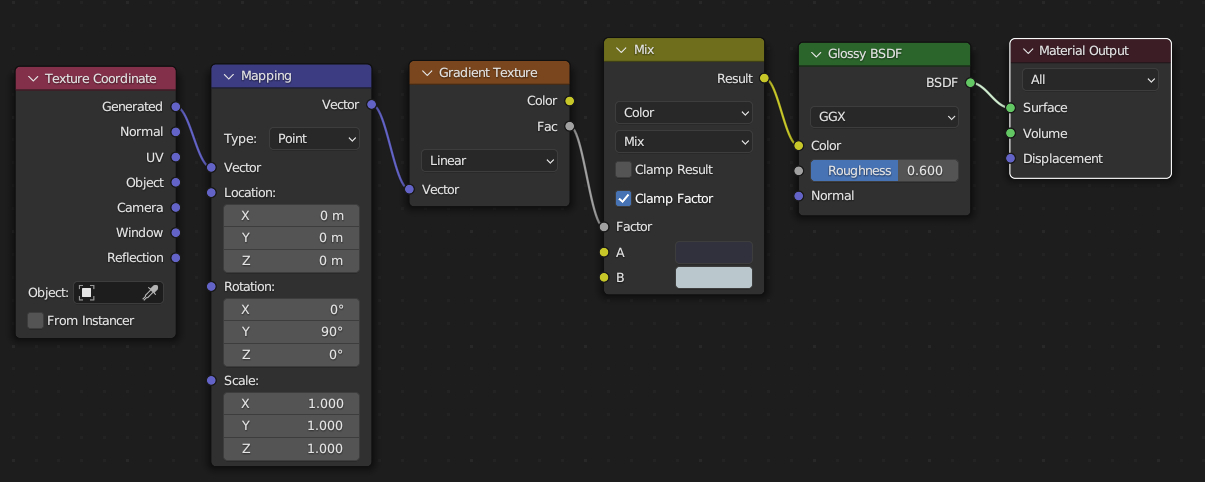
Task: Open the GGX distribution dropdown
Action: (884, 116)
